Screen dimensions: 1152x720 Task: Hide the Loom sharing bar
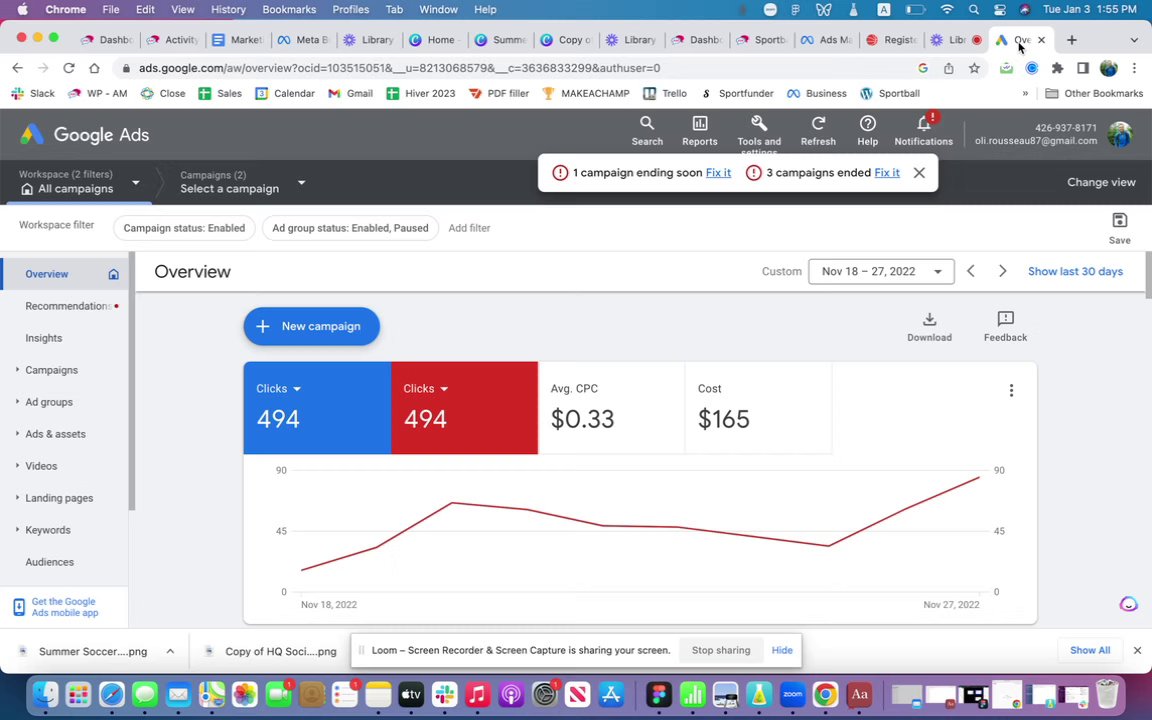tap(782, 650)
